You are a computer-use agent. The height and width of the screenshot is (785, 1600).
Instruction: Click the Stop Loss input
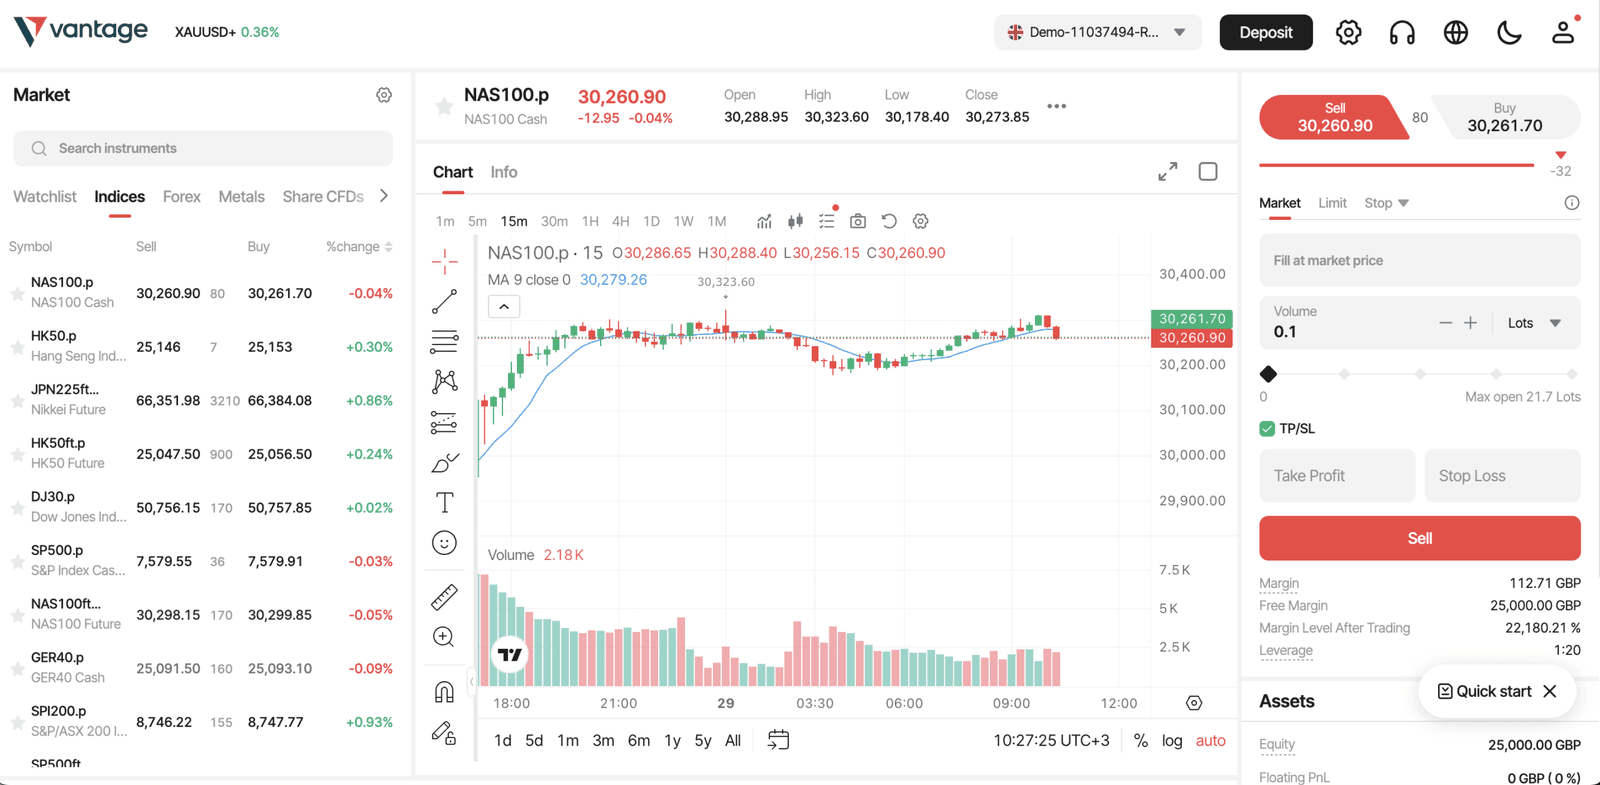[x=1502, y=476]
